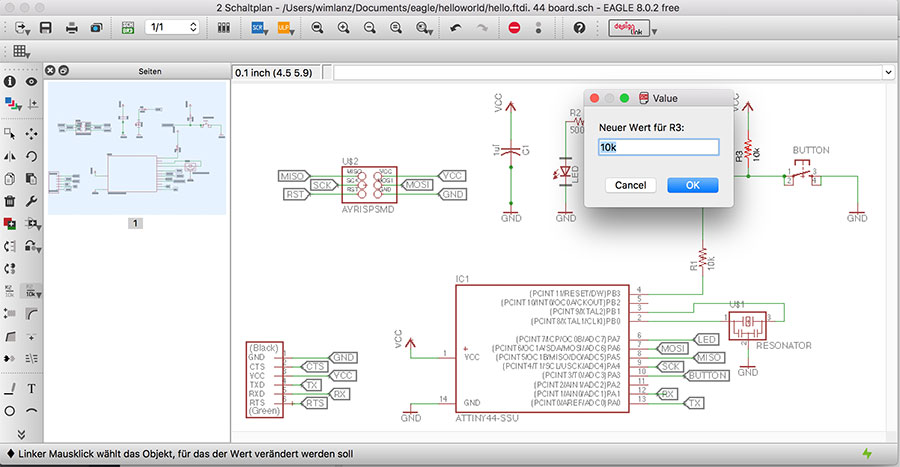Image resolution: width=900 pixels, height=467 pixels.
Task: Expand more tools chevron at toolbar bottom
Action: (x=21, y=434)
